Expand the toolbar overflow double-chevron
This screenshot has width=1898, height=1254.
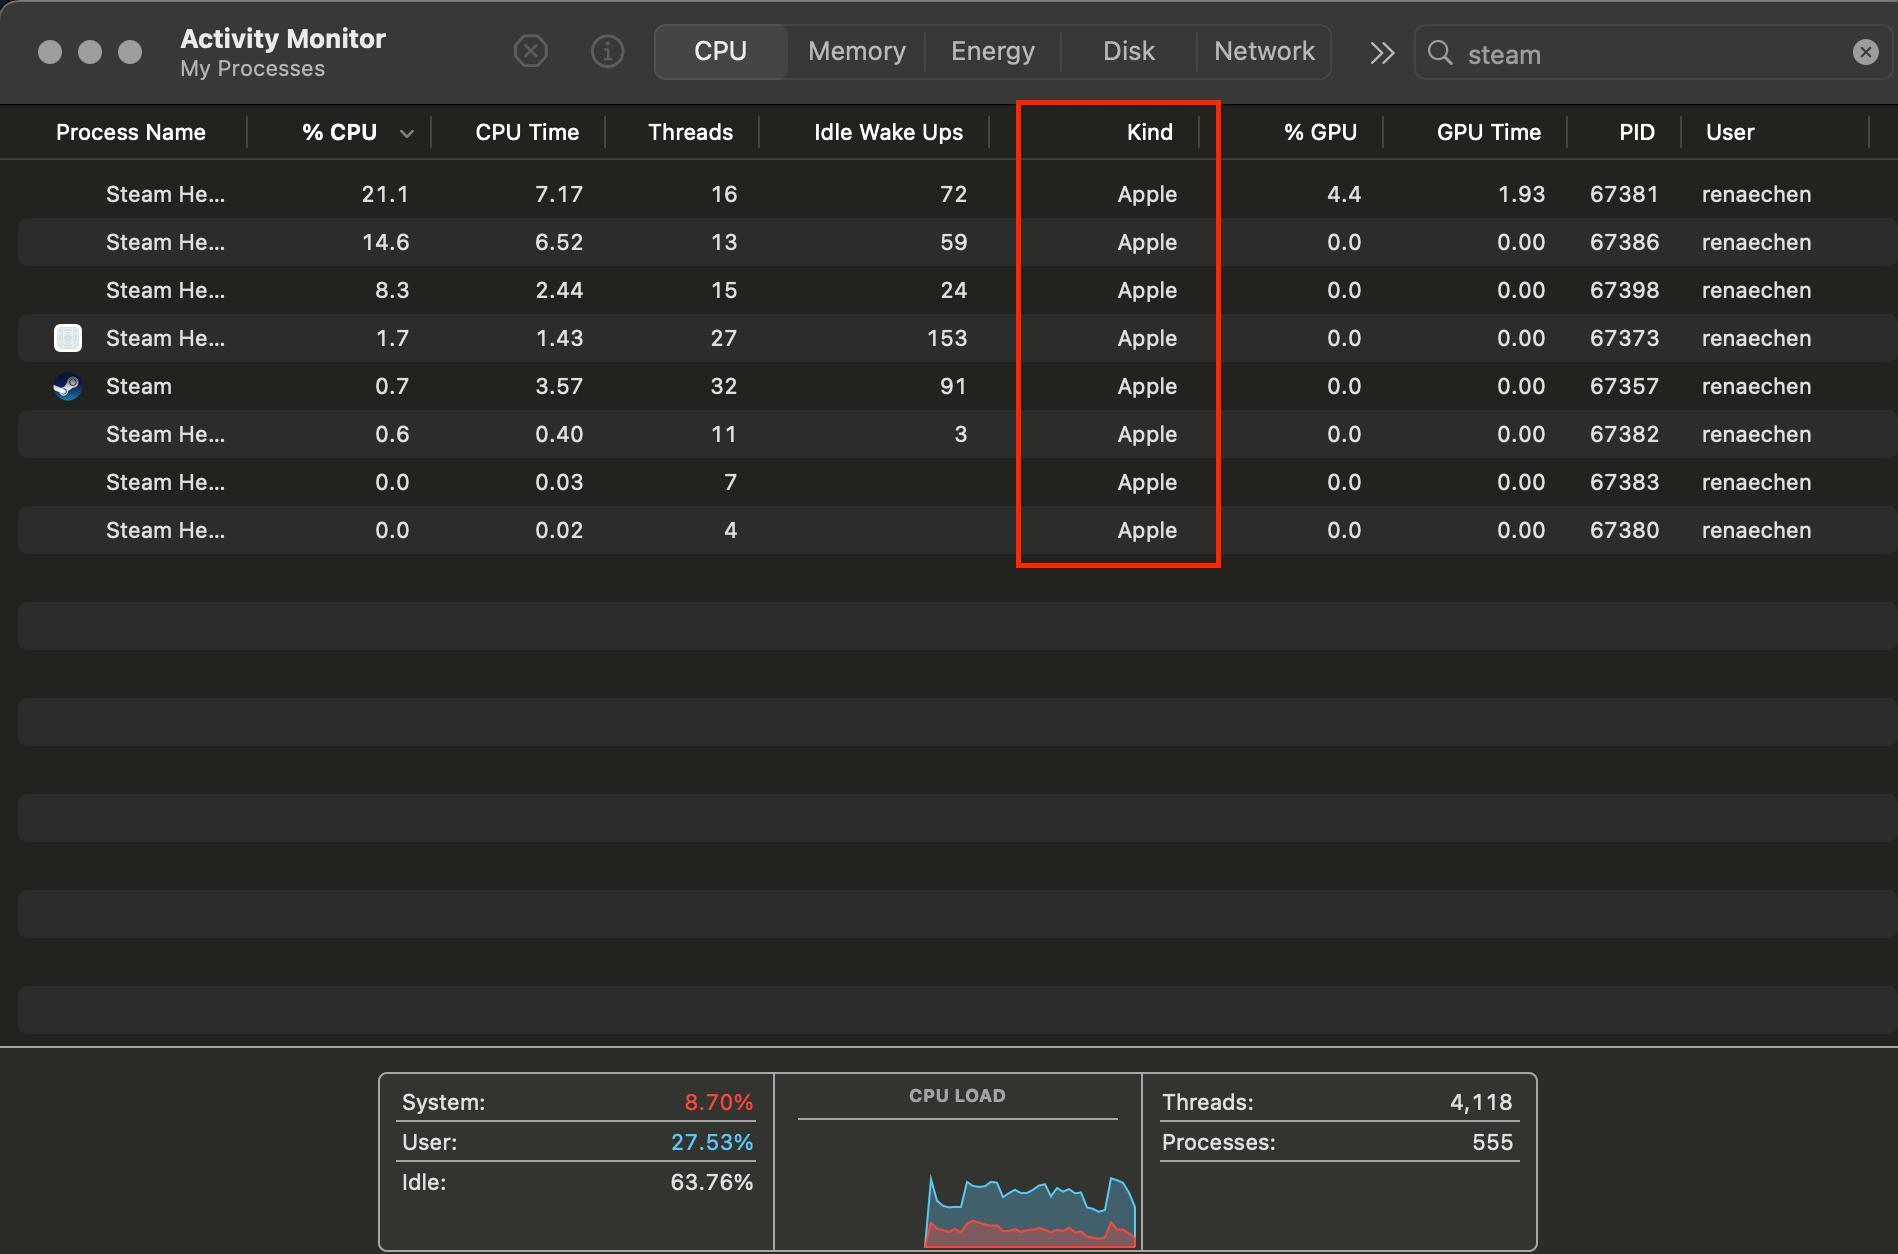coord(1382,53)
